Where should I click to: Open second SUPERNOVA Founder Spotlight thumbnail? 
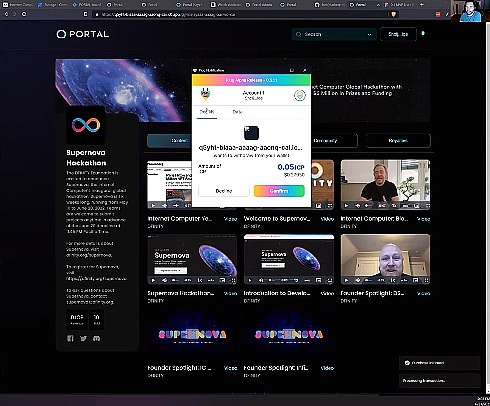tap(289, 334)
